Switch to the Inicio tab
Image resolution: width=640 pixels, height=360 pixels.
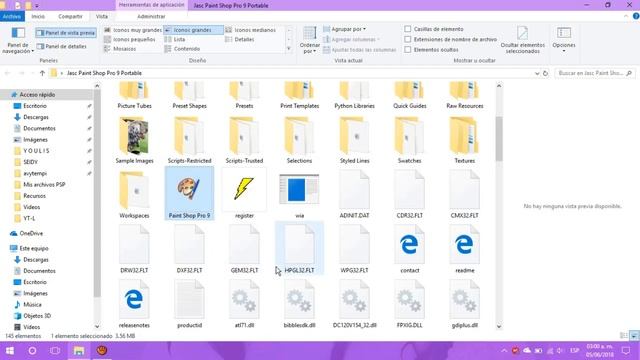point(38,16)
